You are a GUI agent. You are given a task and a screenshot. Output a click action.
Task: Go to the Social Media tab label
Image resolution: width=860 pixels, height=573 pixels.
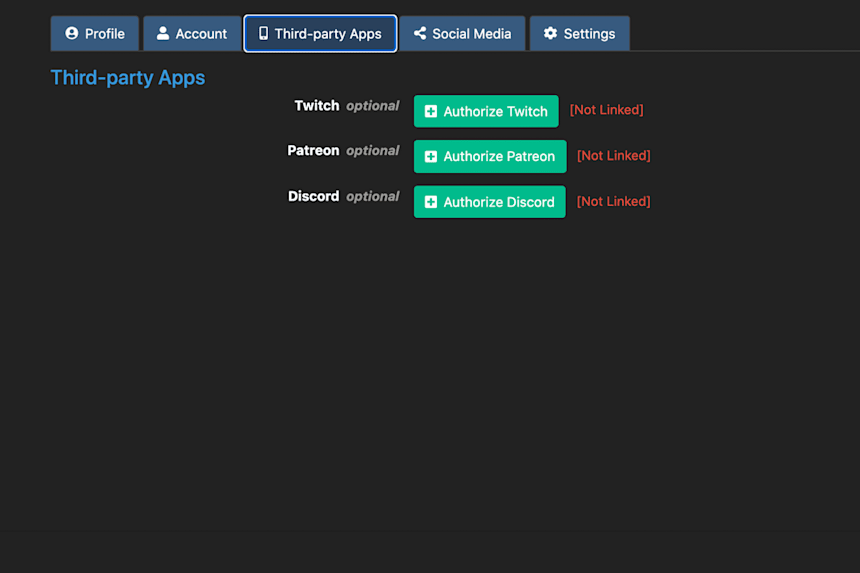472,34
